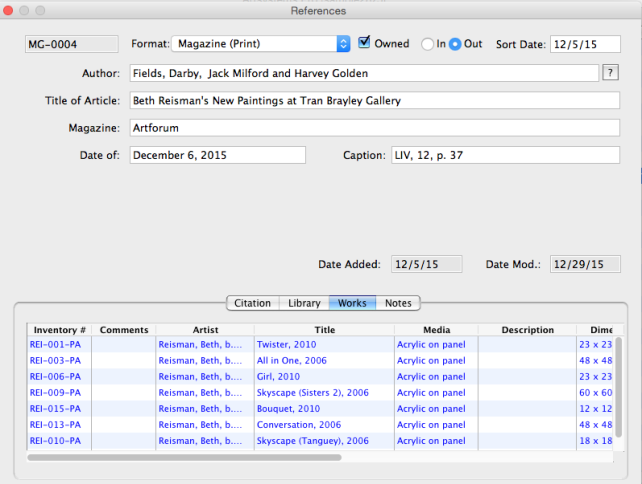Screen dimensions: 642x484
Task: Select the Out radio button
Action: (x=455, y=44)
